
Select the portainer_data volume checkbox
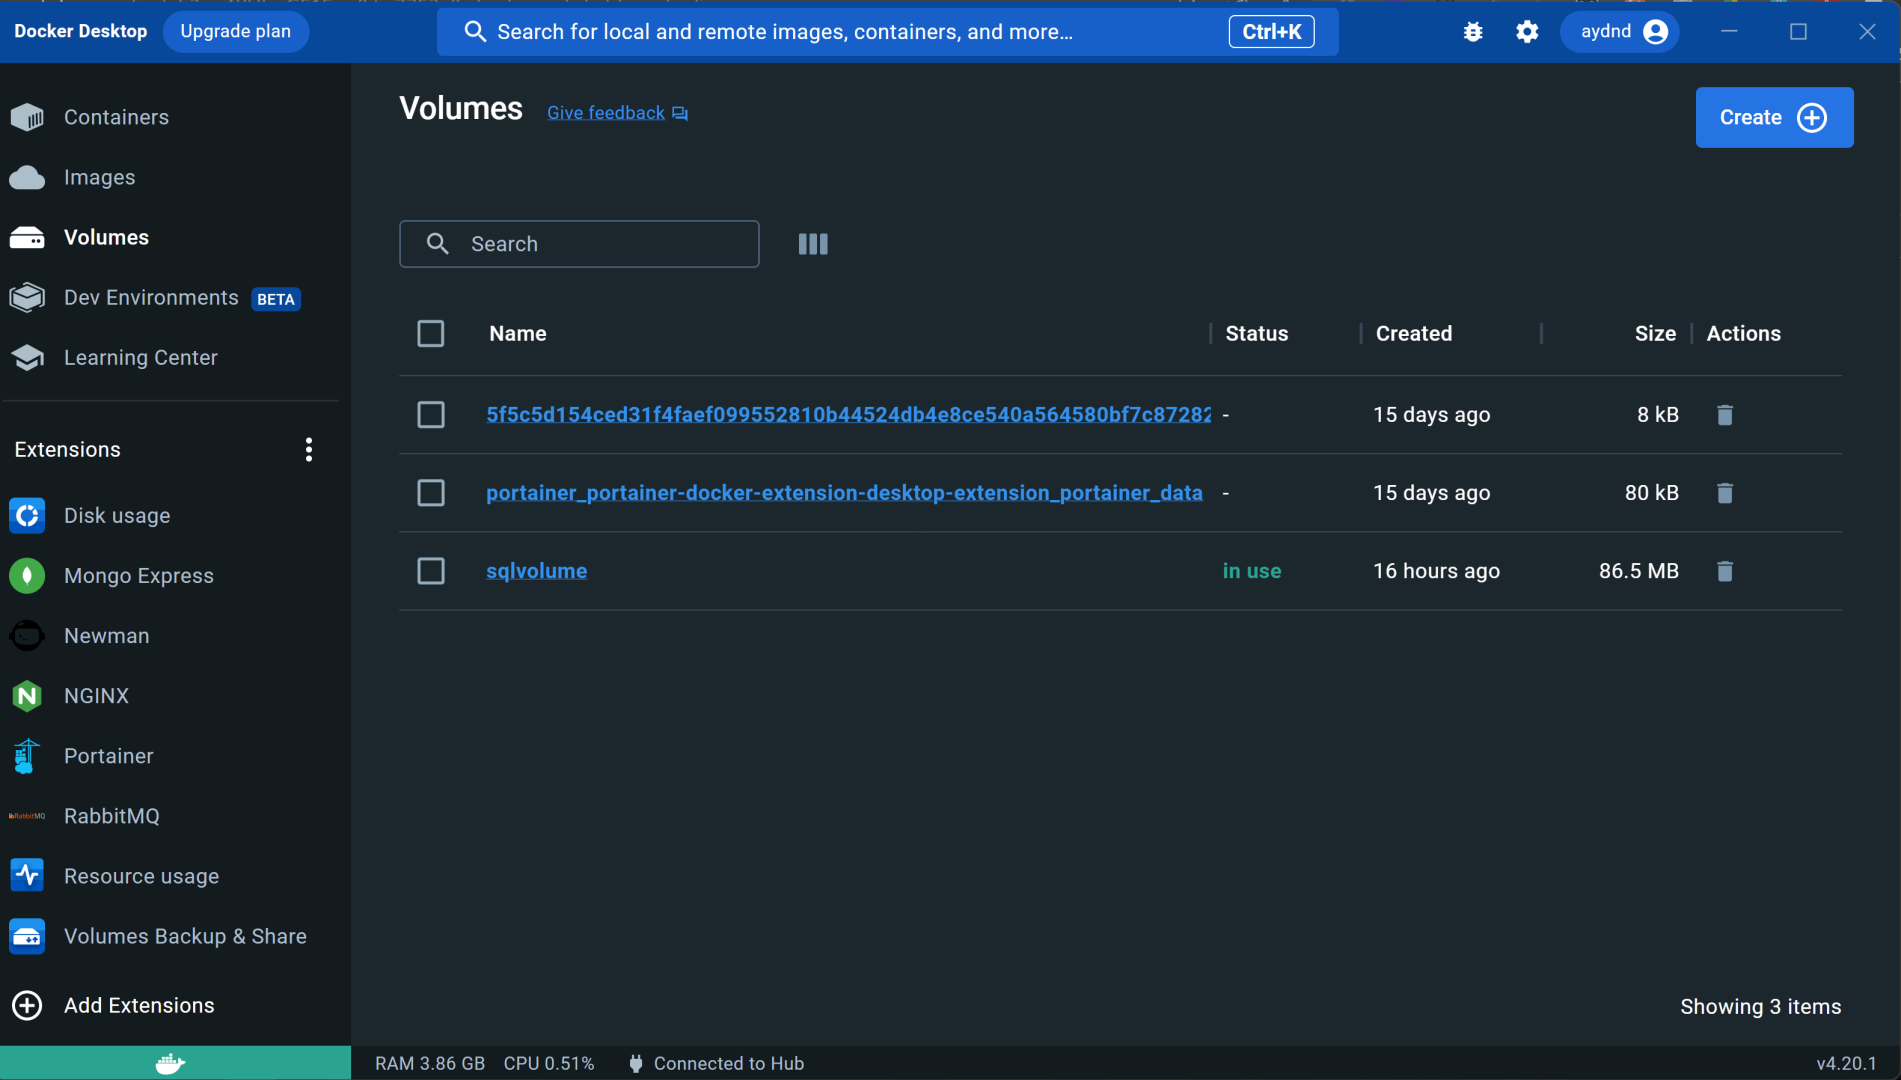tap(431, 493)
